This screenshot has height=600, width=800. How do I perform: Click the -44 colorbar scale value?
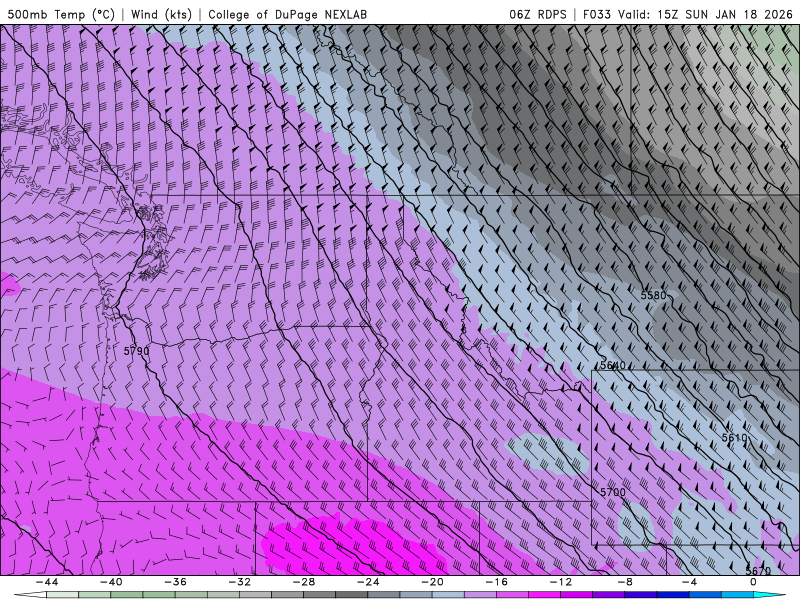pos(47,582)
